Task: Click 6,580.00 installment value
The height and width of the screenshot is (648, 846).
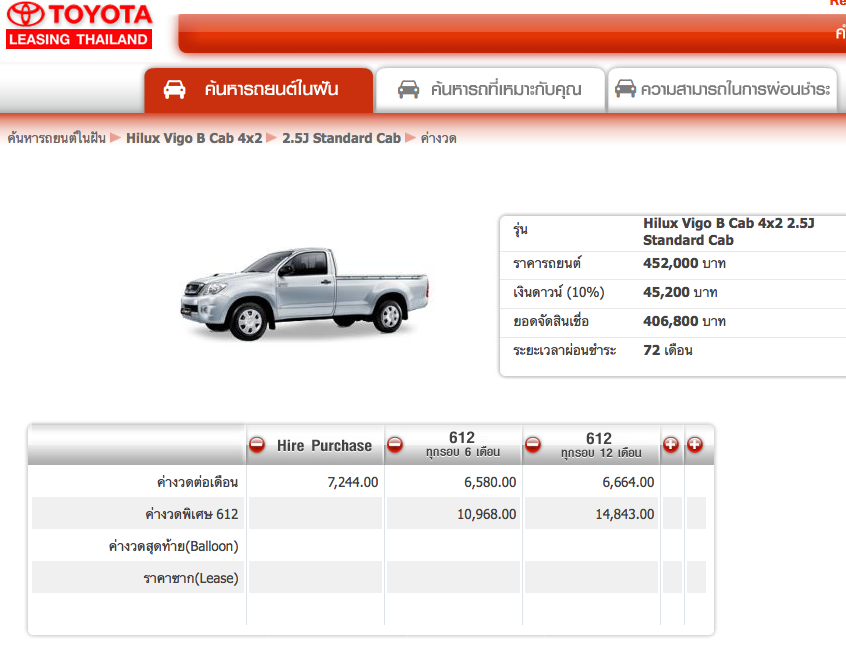Action: click(490, 482)
